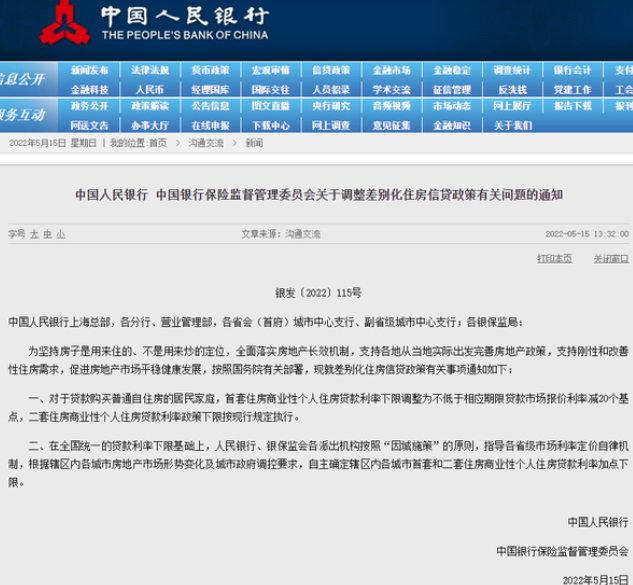Image resolution: width=633 pixels, height=585 pixels.
Task: Click paragraph starting with 二、在全国统一
Action: coord(318,464)
